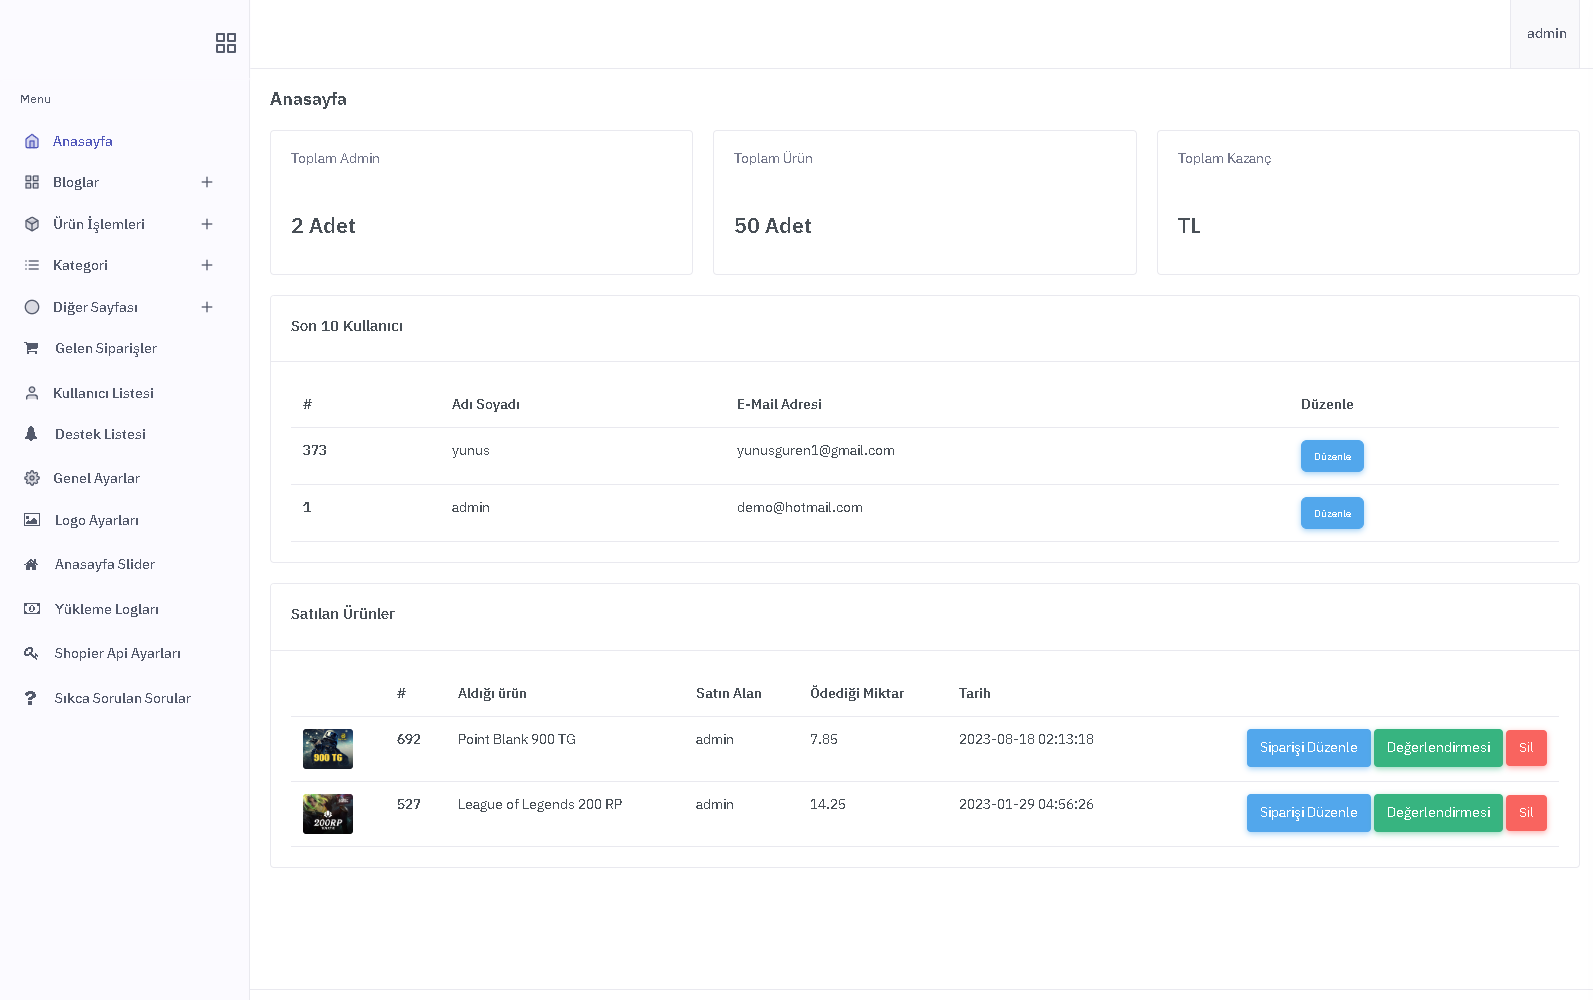Screen dimensions: 1593x1000
Task: Expand the Kategori submenu plus sign
Action: (x=207, y=265)
